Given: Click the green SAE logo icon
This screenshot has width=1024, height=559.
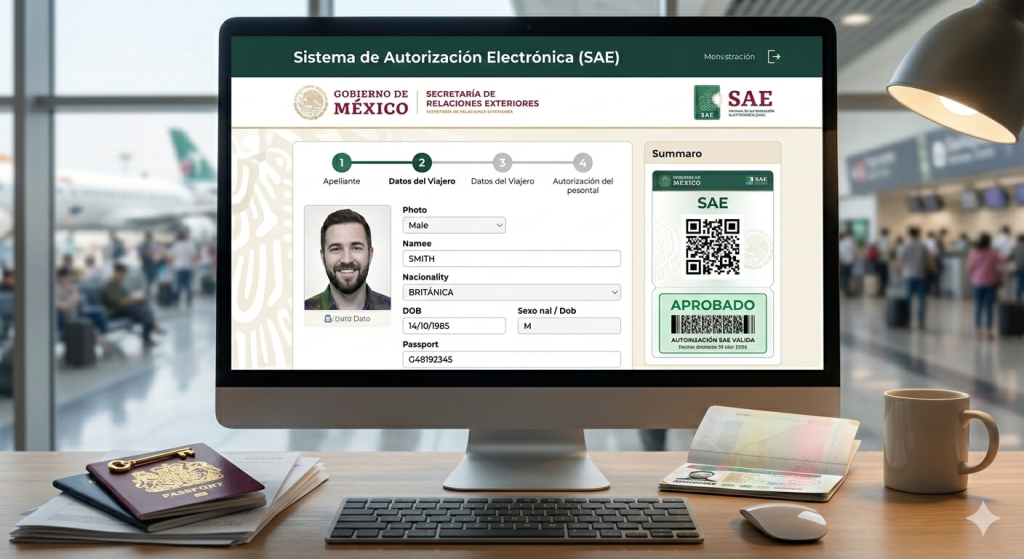Looking at the screenshot, I should (707, 103).
